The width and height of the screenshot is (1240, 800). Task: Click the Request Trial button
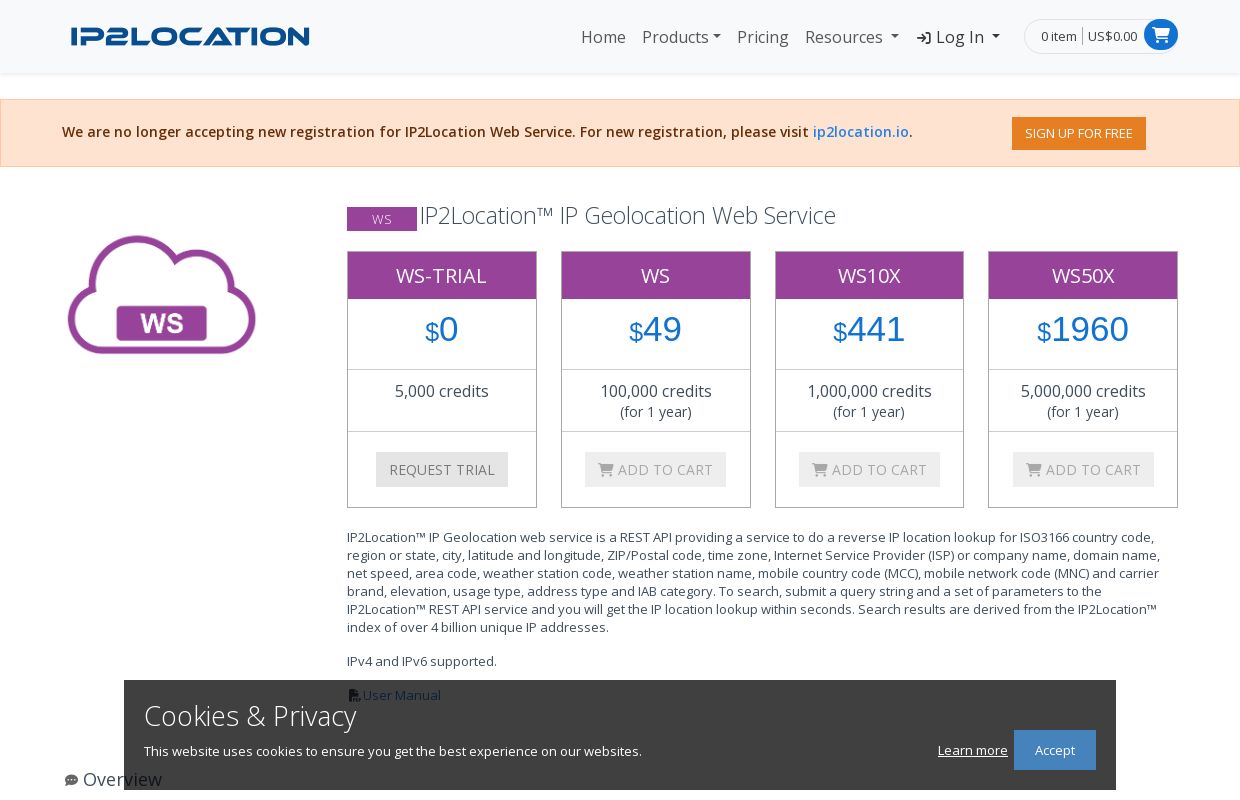[x=442, y=470]
